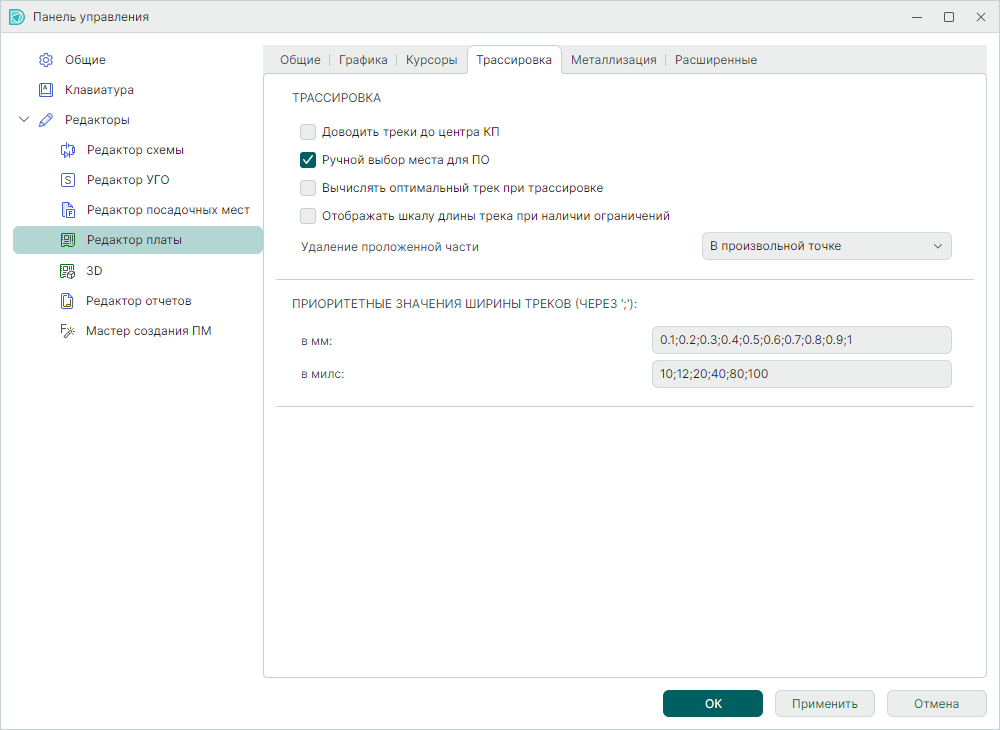
Task: Select the Редактор УГО icon
Action: [68, 180]
